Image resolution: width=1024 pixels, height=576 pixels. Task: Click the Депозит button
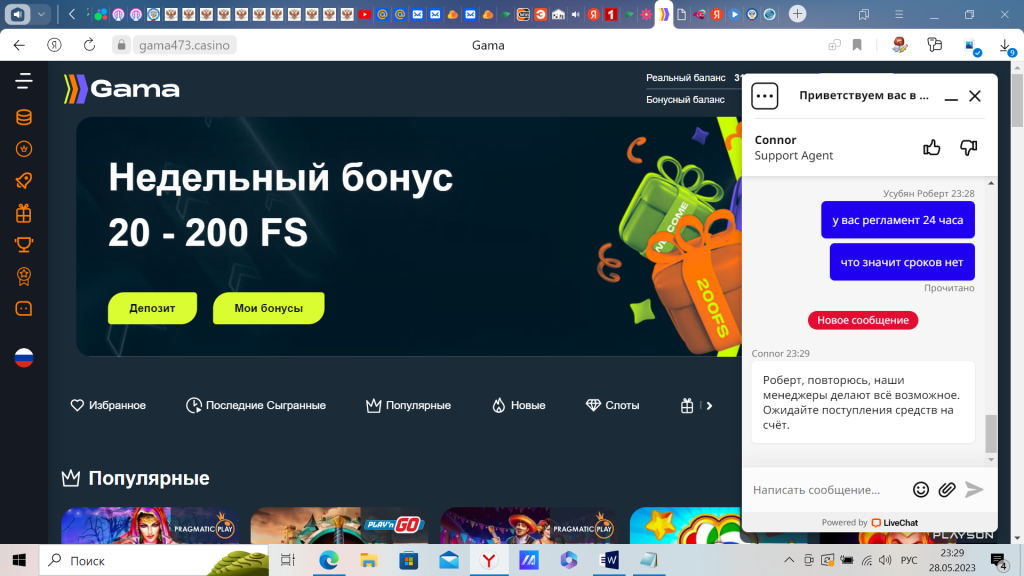coord(152,308)
